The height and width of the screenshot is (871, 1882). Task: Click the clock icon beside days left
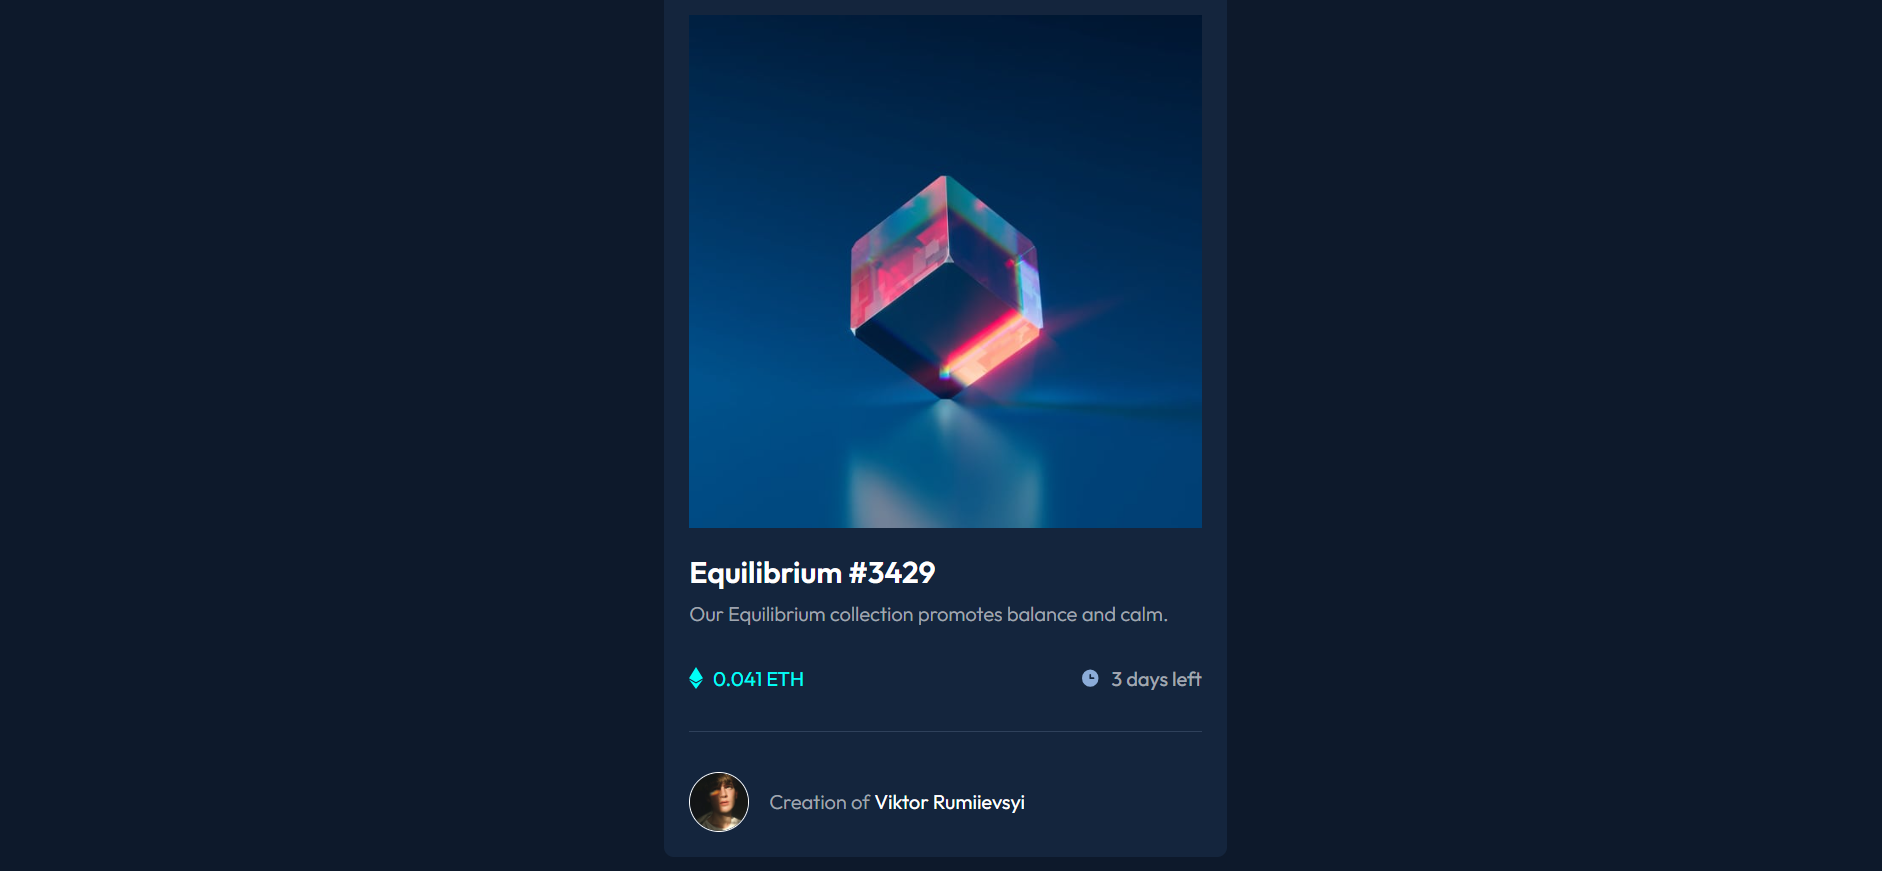1090,678
